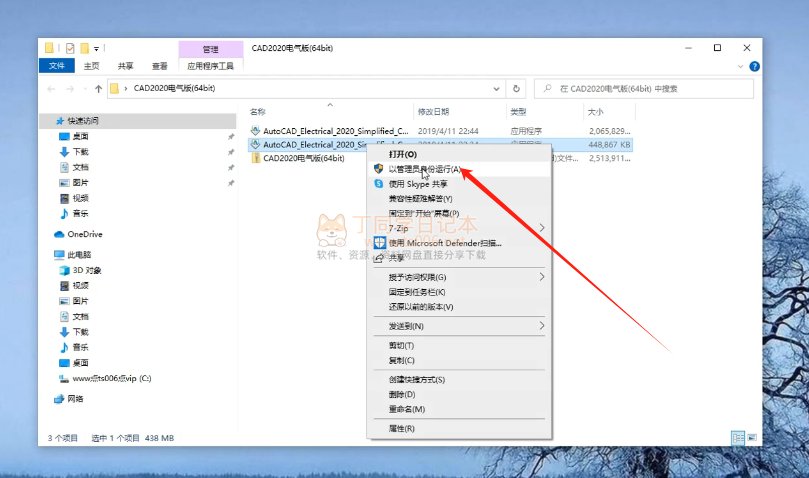Image resolution: width=809 pixels, height=478 pixels.
Task: Choose 删除(D) in the context menu
Action: [x=459, y=394]
